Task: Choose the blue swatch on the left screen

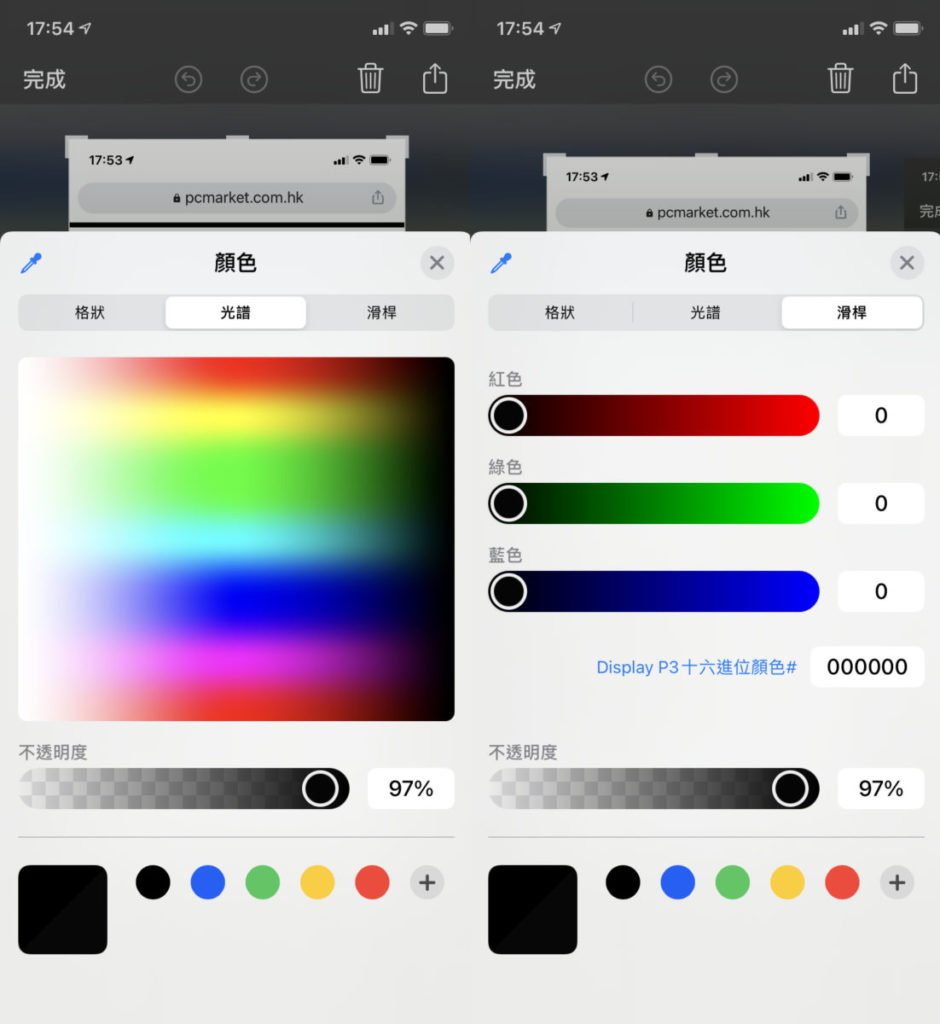Action: pos(208,882)
